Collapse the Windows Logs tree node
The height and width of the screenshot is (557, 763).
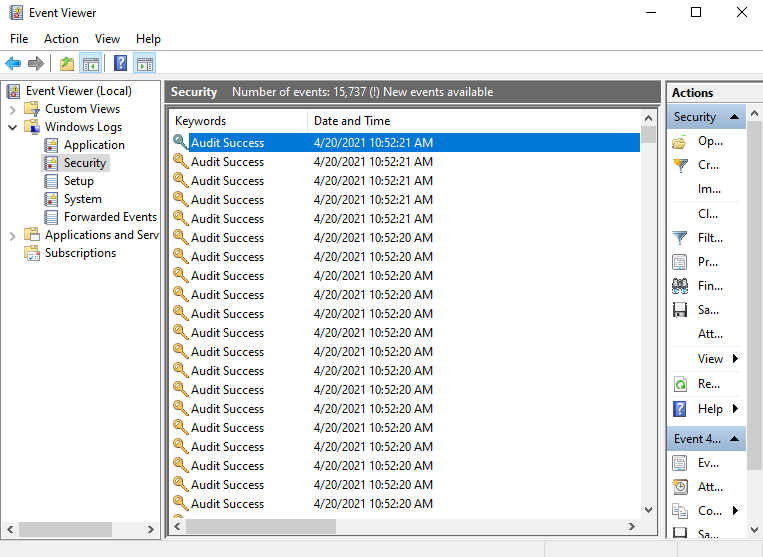point(13,127)
